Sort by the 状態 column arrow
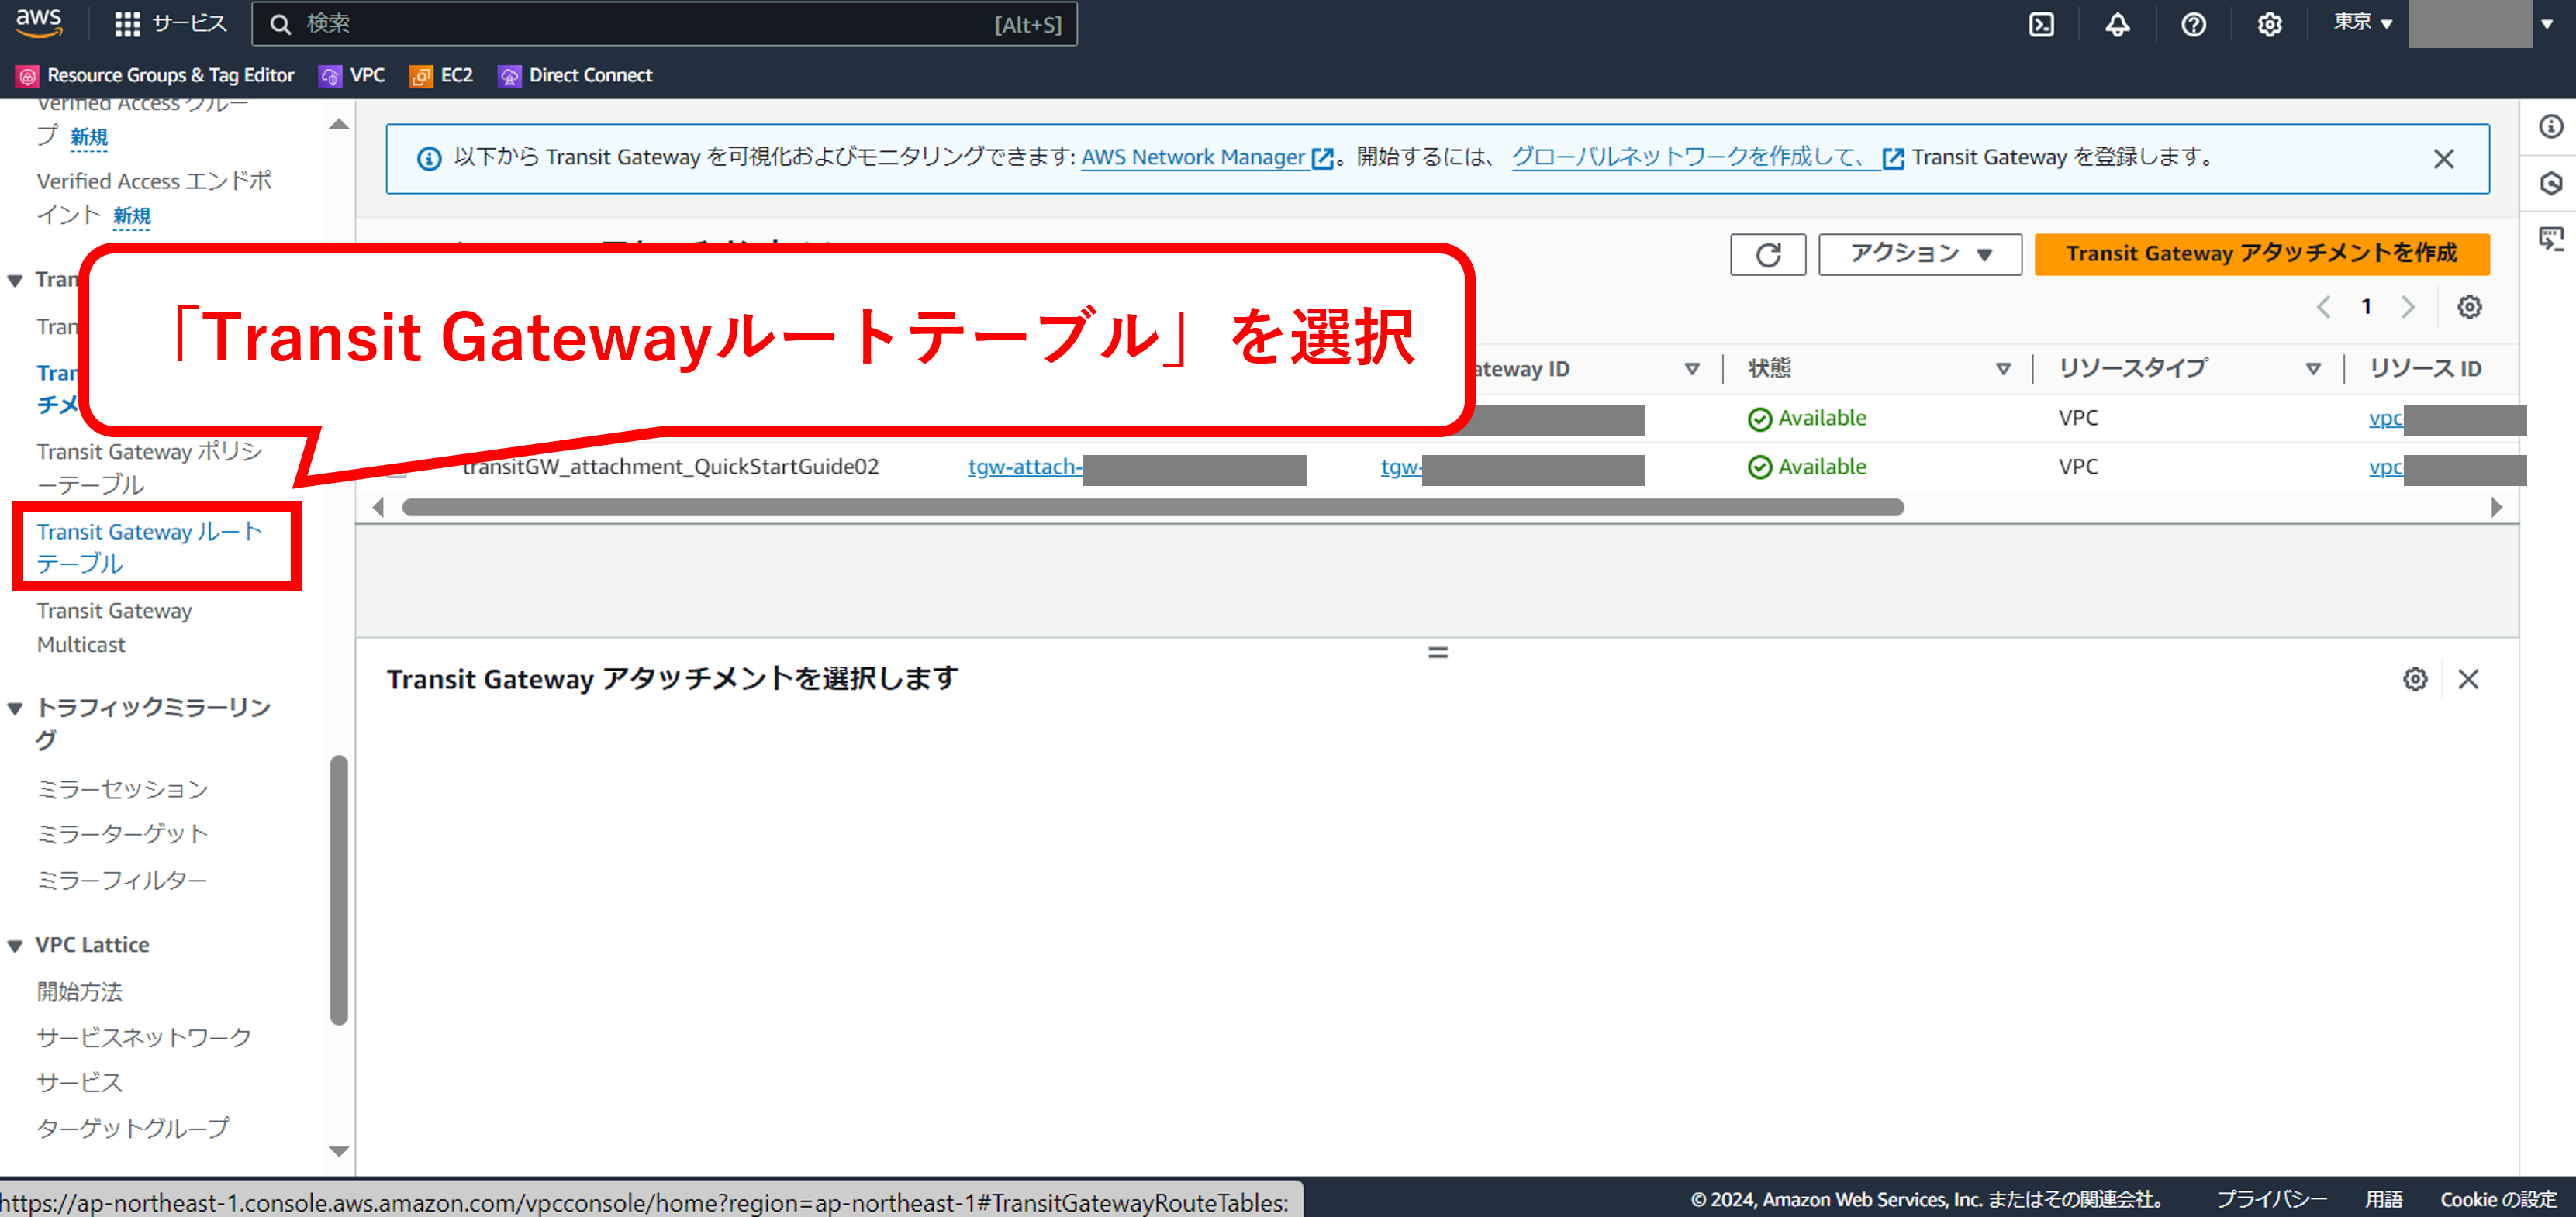This screenshot has width=2576, height=1217. point(2003,369)
